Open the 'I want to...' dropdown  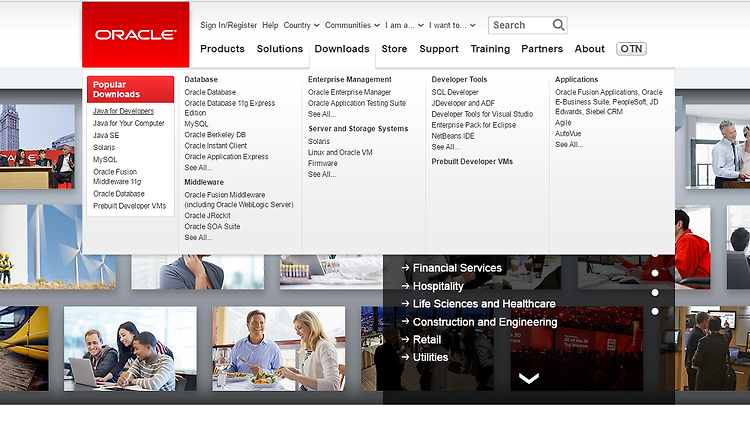[452, 25]
